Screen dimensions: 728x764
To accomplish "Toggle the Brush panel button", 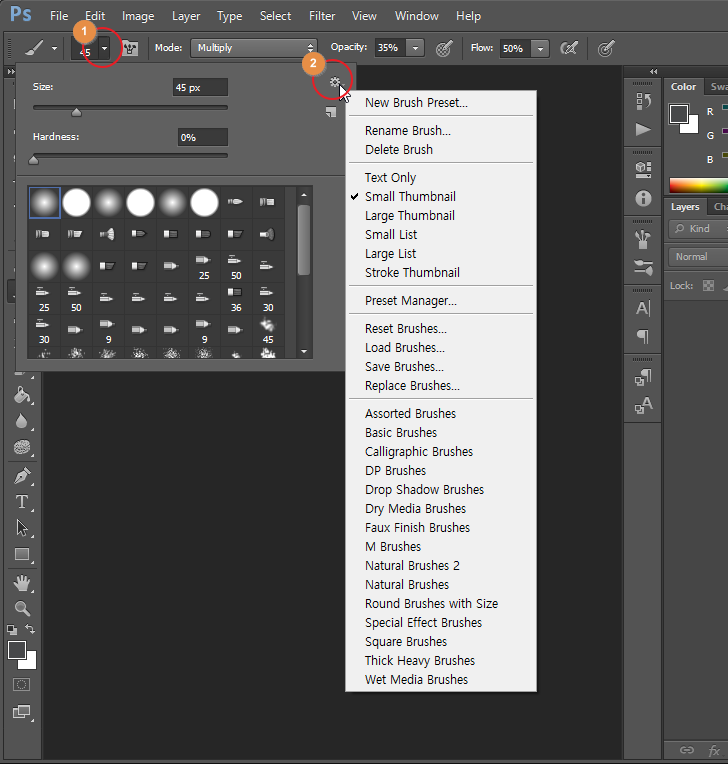I will tap(130, 48).
